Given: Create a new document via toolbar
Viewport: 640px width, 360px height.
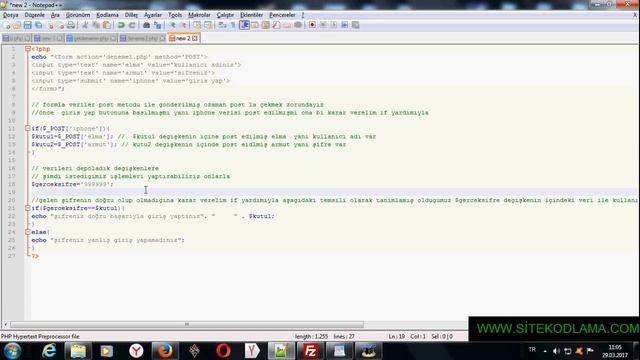Looking at the screenshot, I should pos(7,25).
